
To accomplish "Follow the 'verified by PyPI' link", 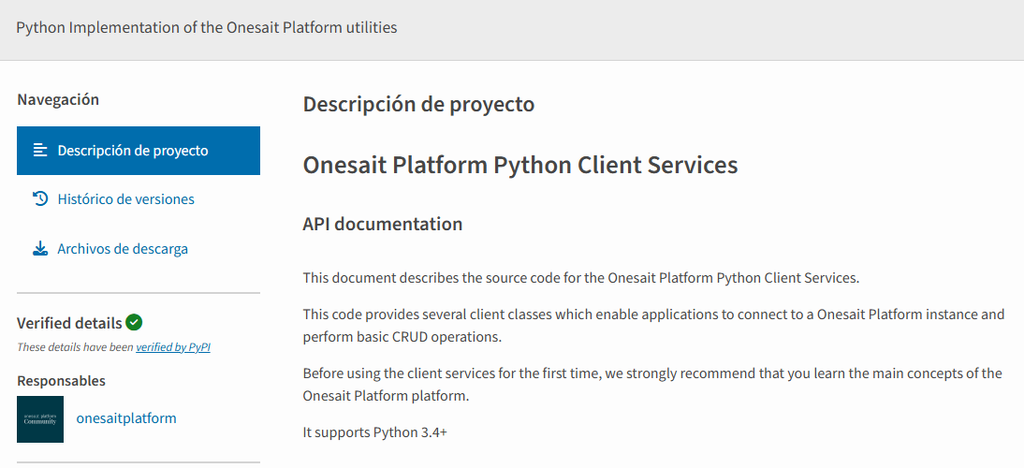I will [x=173, y=348].
